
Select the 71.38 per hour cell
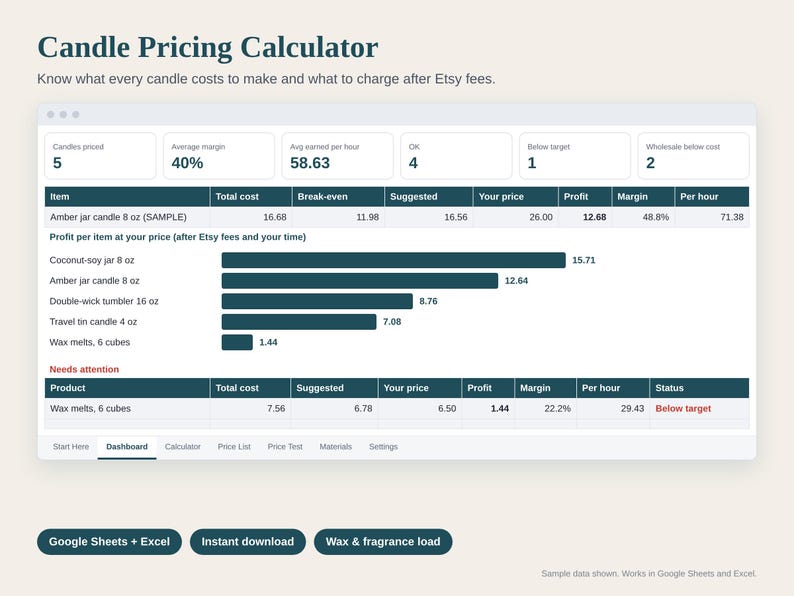tap(712, 217)
